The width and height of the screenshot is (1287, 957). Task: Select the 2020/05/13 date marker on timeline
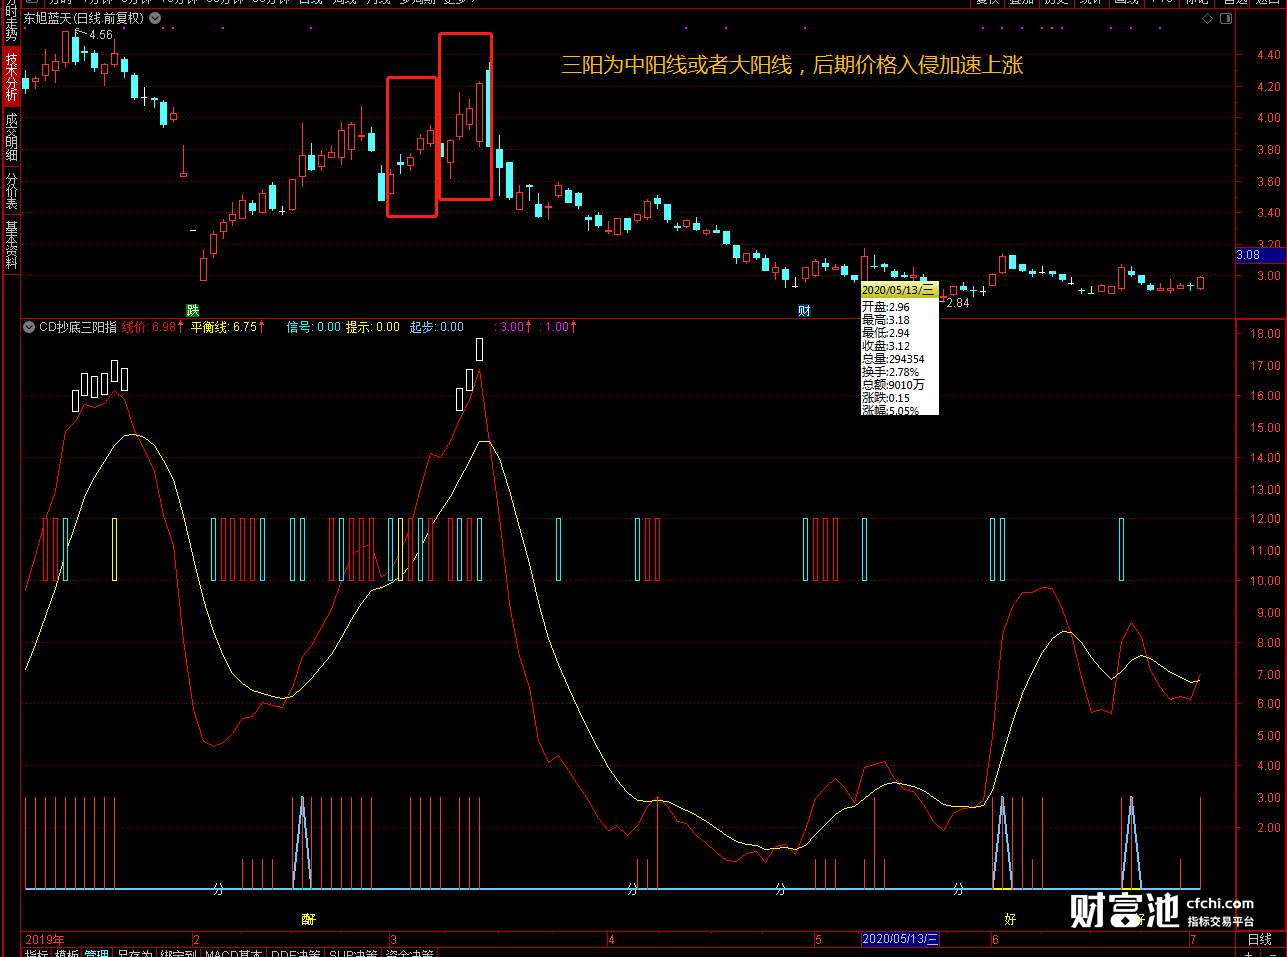tap(900, 939)
